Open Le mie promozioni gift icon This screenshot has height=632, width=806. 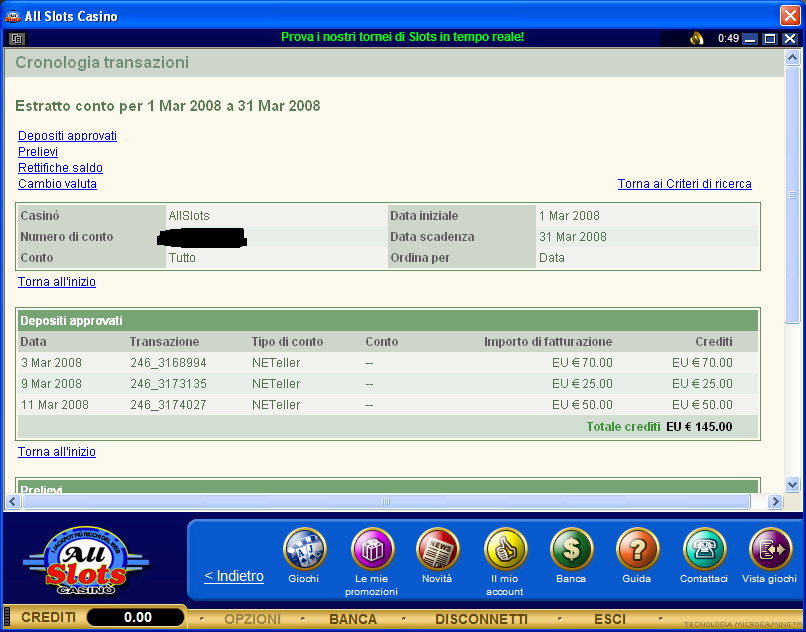click(372, 549)
